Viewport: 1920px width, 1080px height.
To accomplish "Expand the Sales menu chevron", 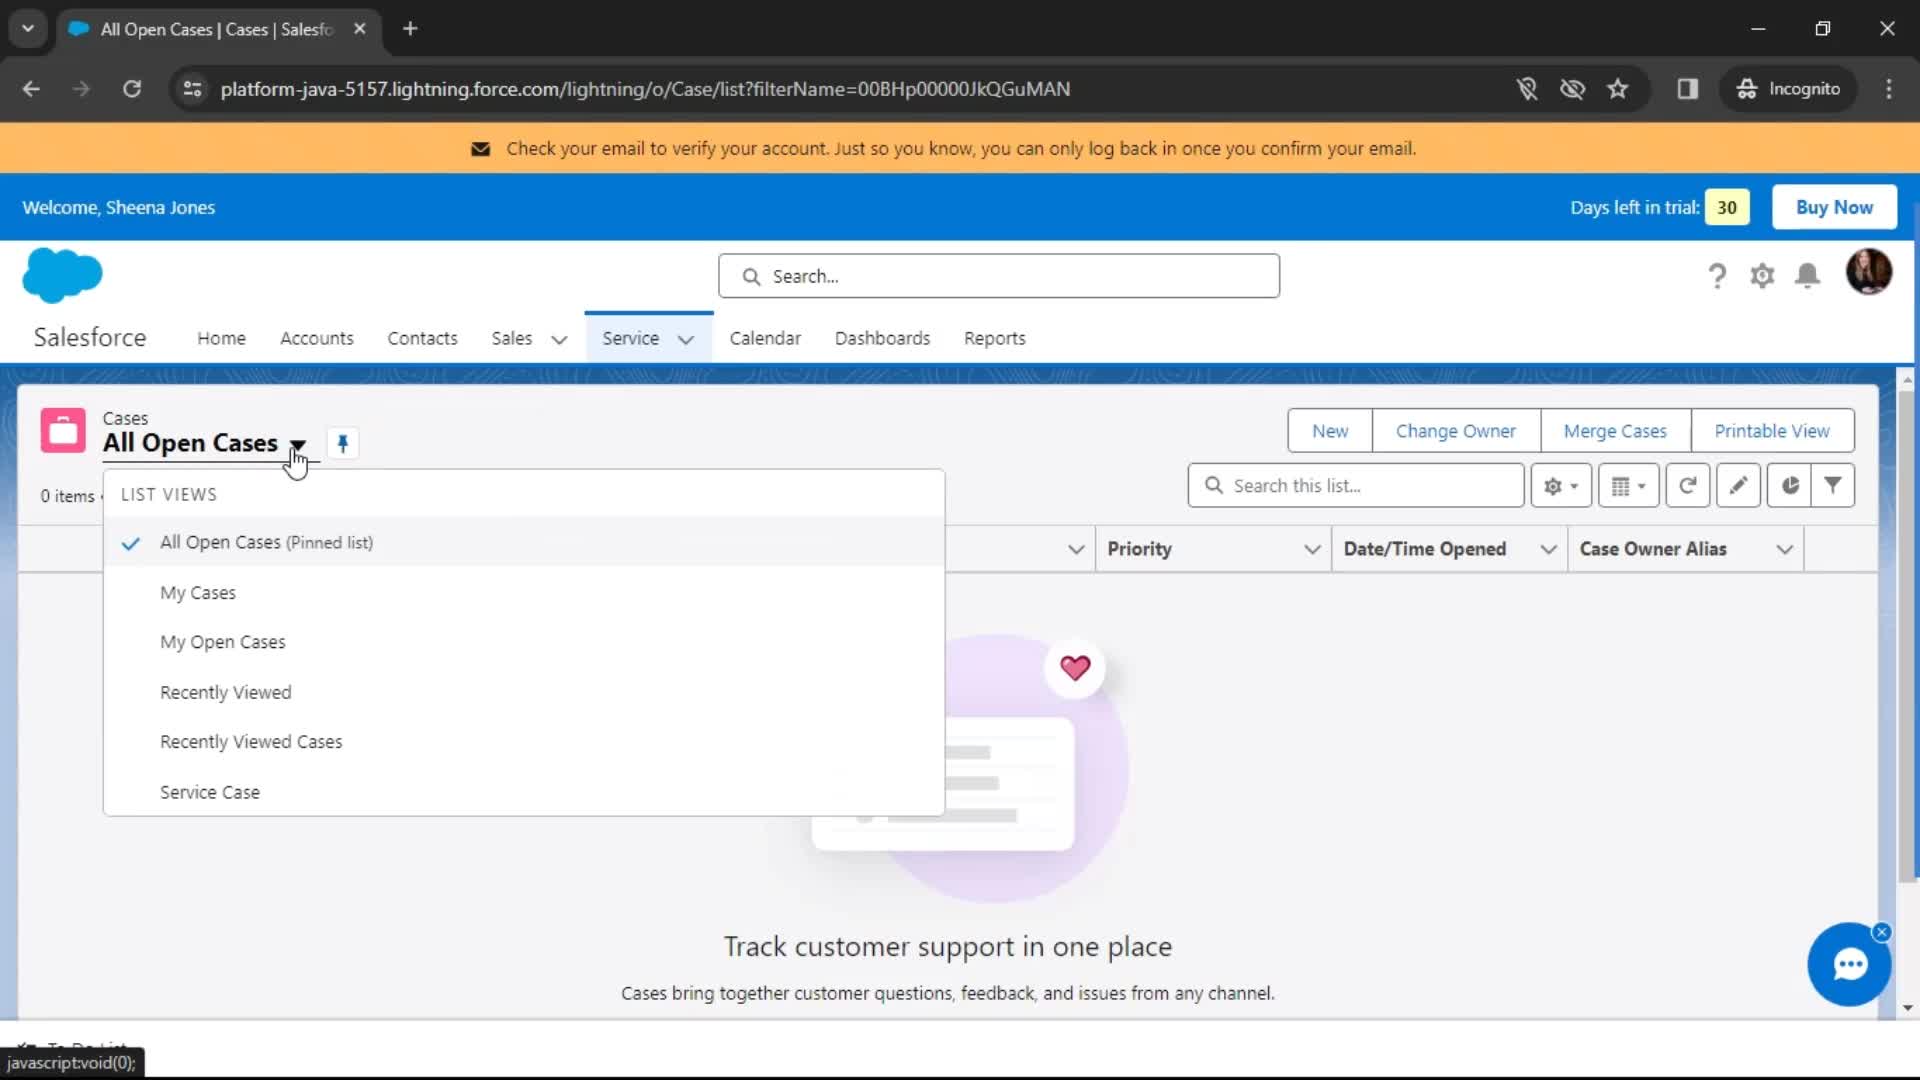I will tap(559, 339).
